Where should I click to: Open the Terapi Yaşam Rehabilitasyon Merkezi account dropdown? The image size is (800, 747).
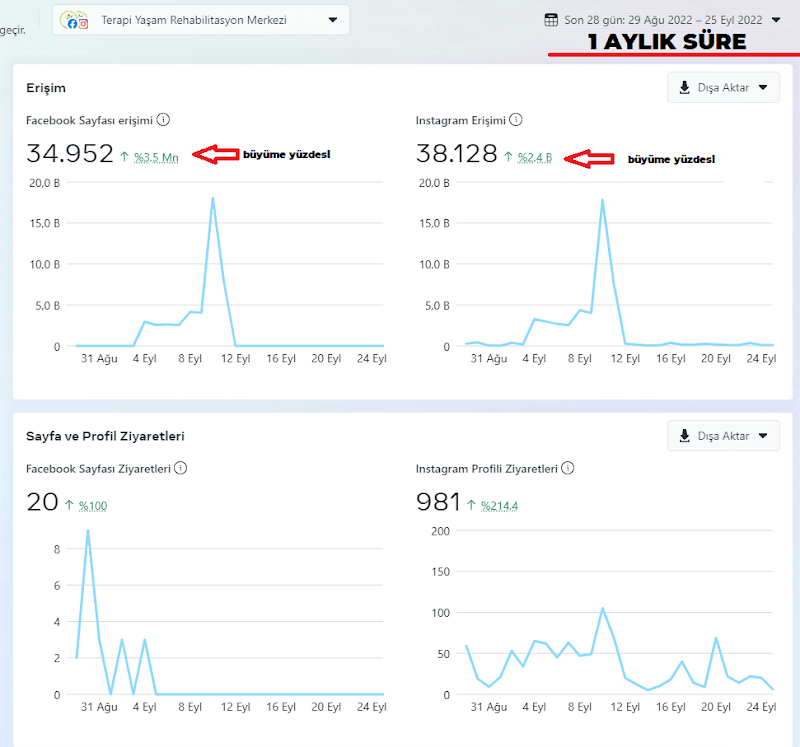(201, 20)
